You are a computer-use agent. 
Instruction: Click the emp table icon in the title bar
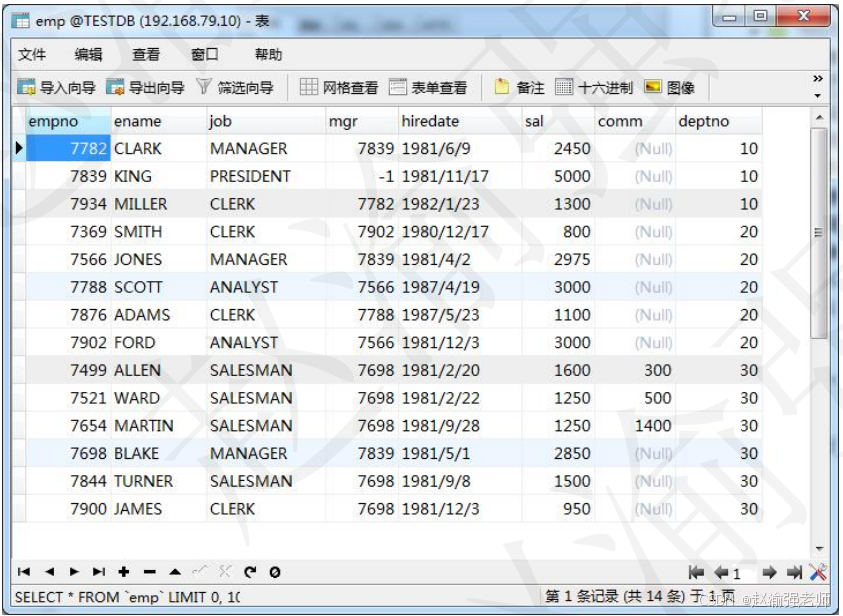point(20,20)
